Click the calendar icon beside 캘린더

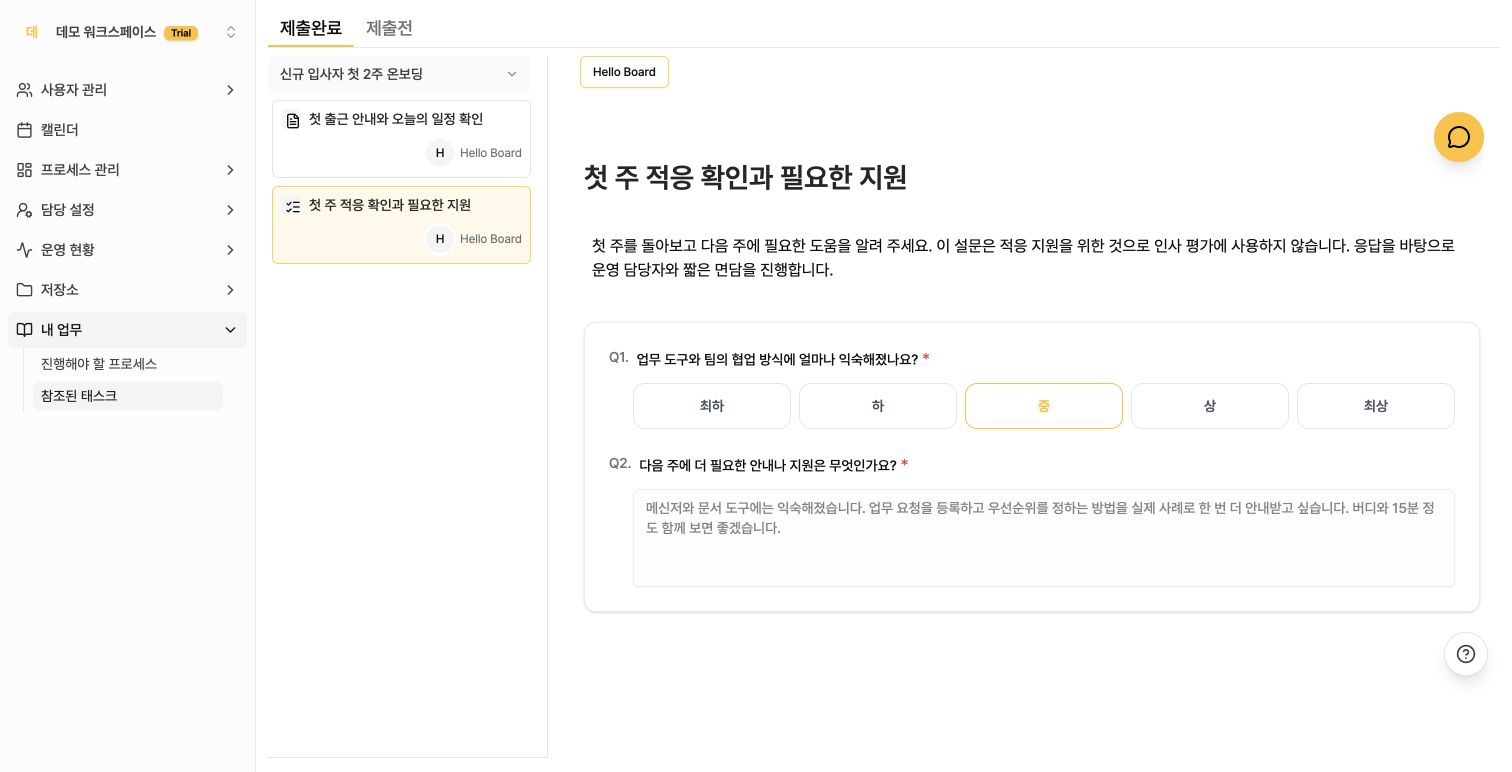25,130
